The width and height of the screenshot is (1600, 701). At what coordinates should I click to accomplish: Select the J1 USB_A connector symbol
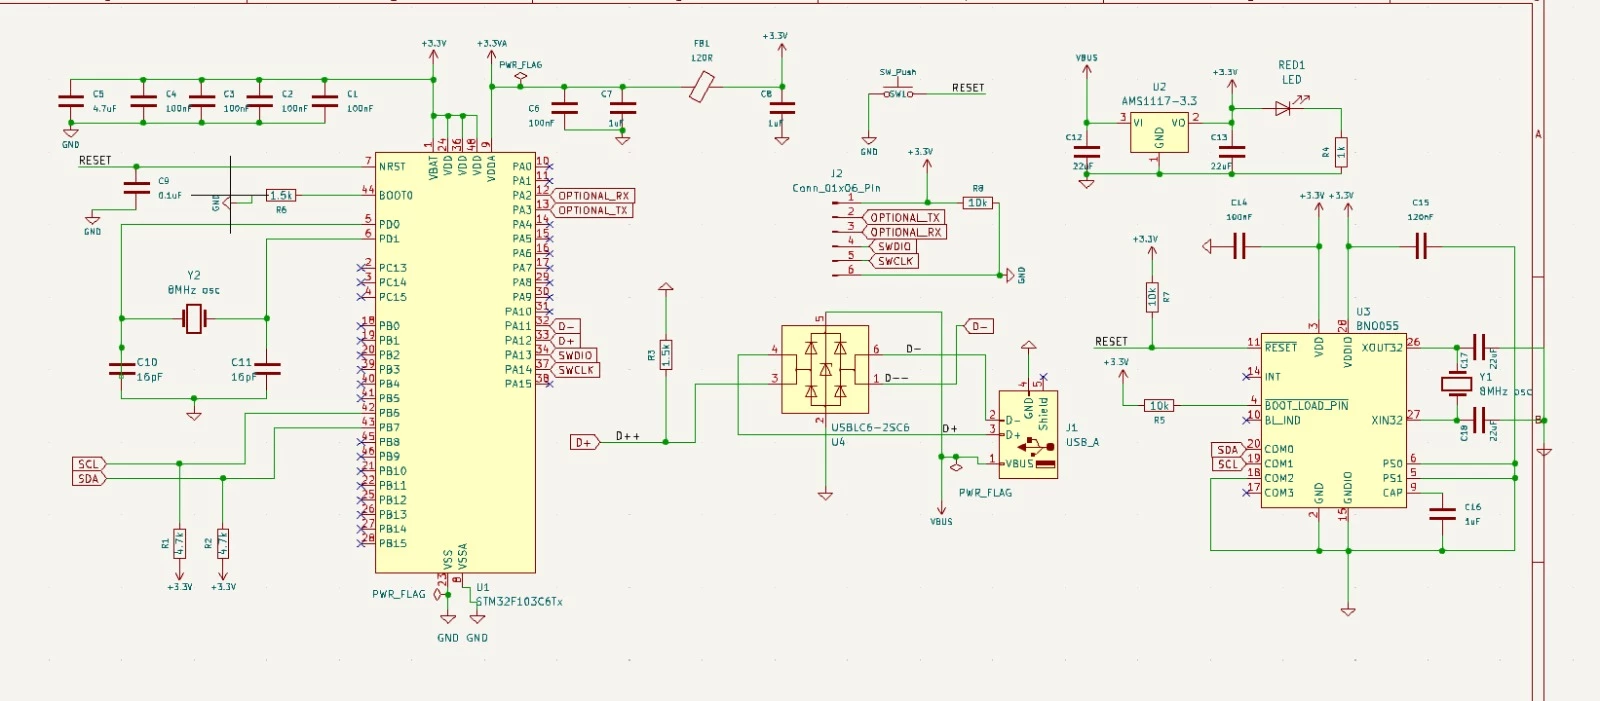(1028, 434)
